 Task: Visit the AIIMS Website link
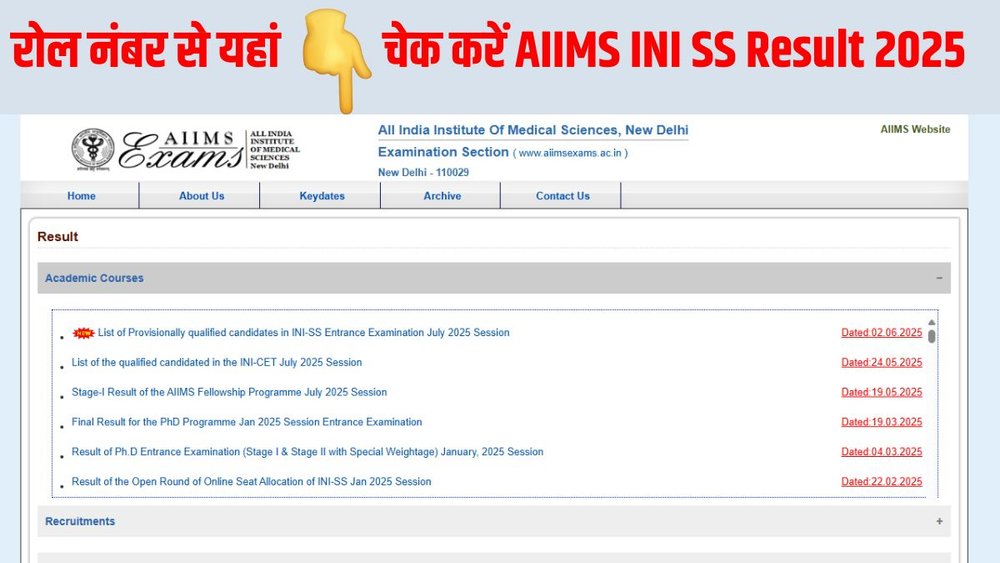click(915, 129)
